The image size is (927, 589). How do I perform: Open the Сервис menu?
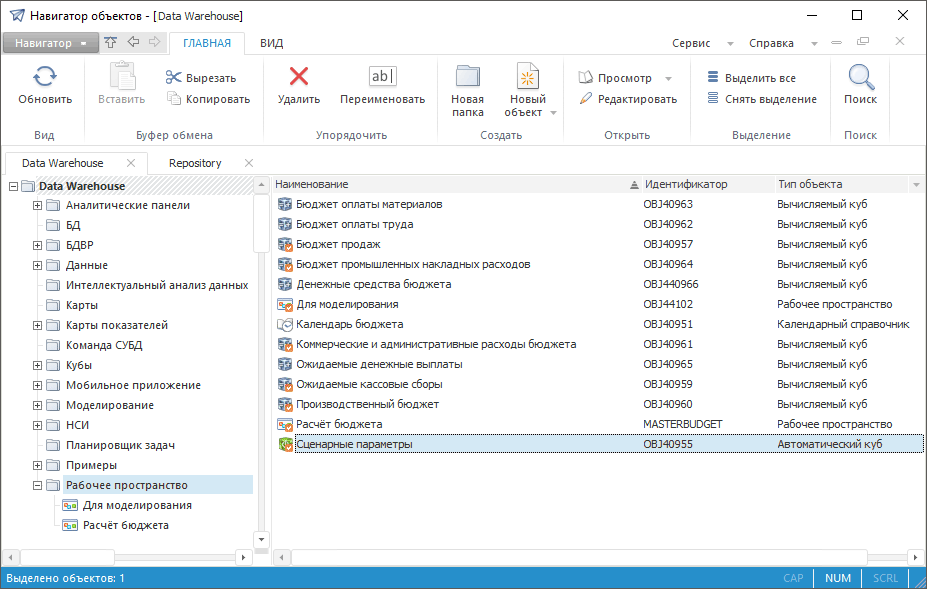click(x=691, y=43)
